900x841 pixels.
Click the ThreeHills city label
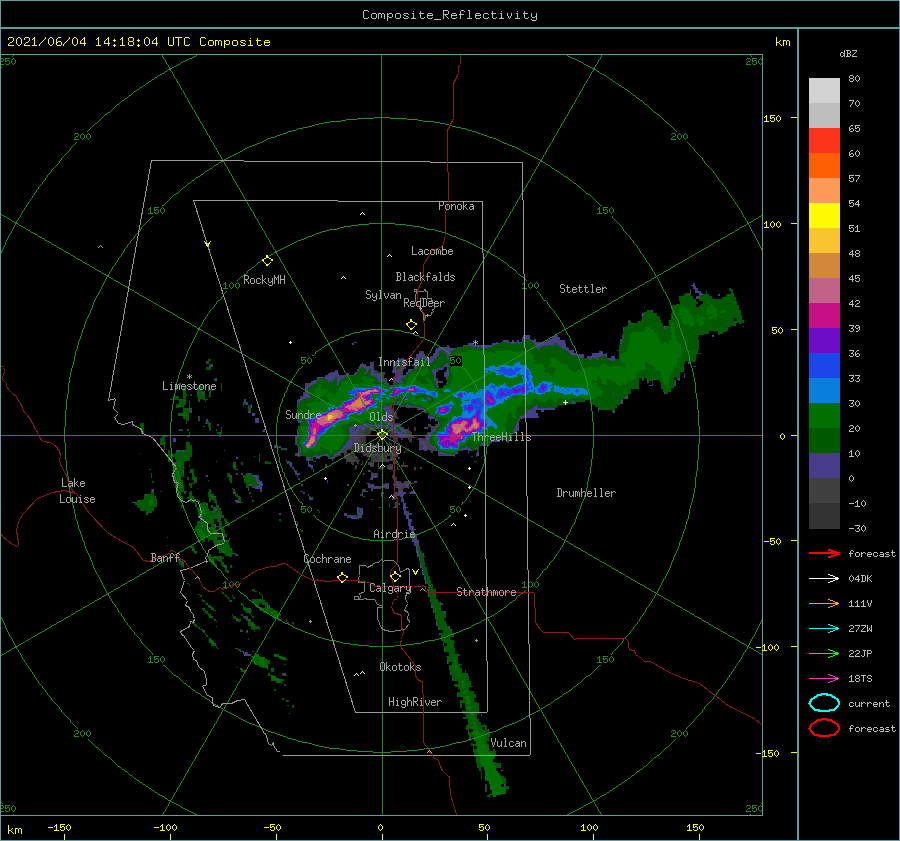(502, 437)
